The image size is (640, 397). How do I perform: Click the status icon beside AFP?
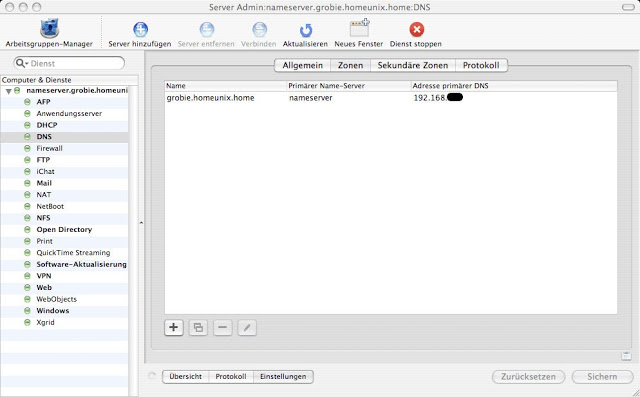tap(27, 102)
